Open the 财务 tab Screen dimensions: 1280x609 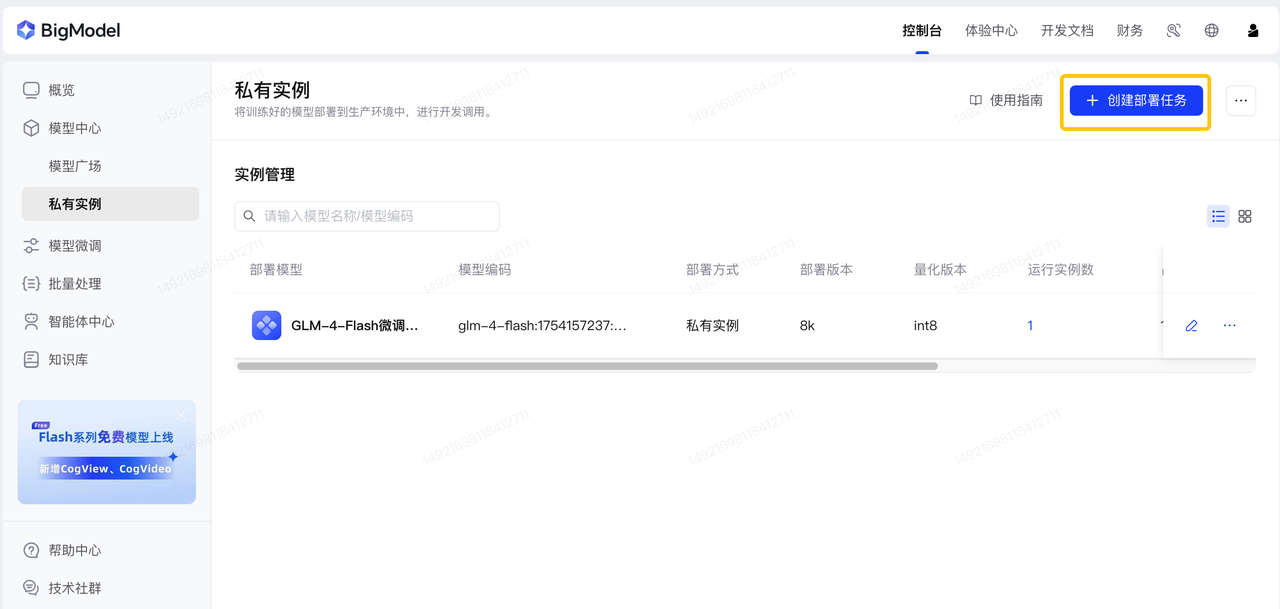(1130, 30)
